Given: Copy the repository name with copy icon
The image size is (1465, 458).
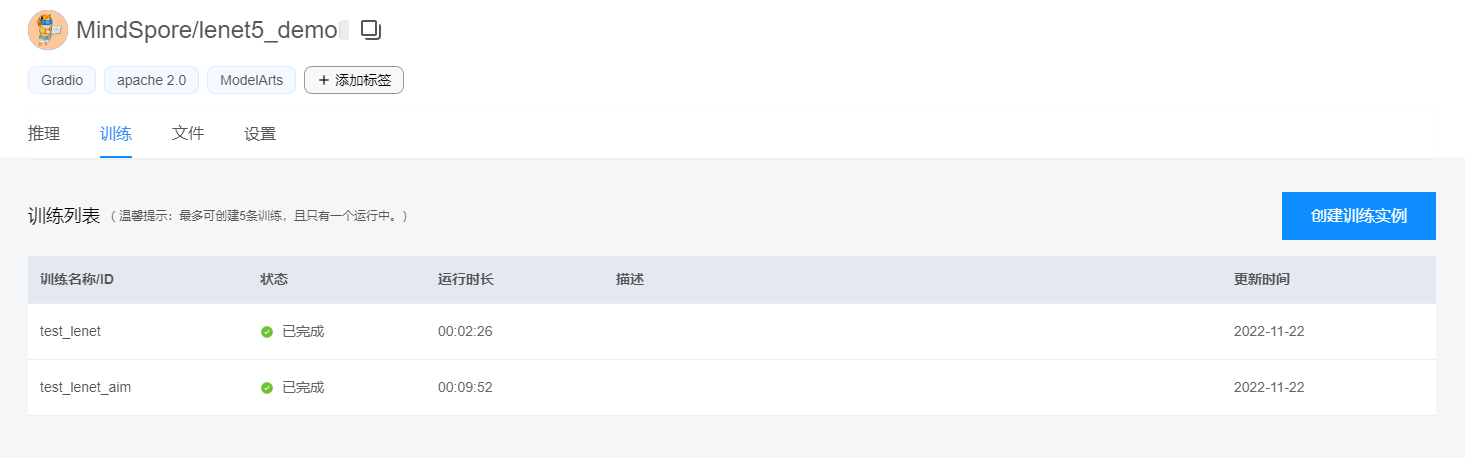Looking at the screenshot, I should [x=371, y=31].
